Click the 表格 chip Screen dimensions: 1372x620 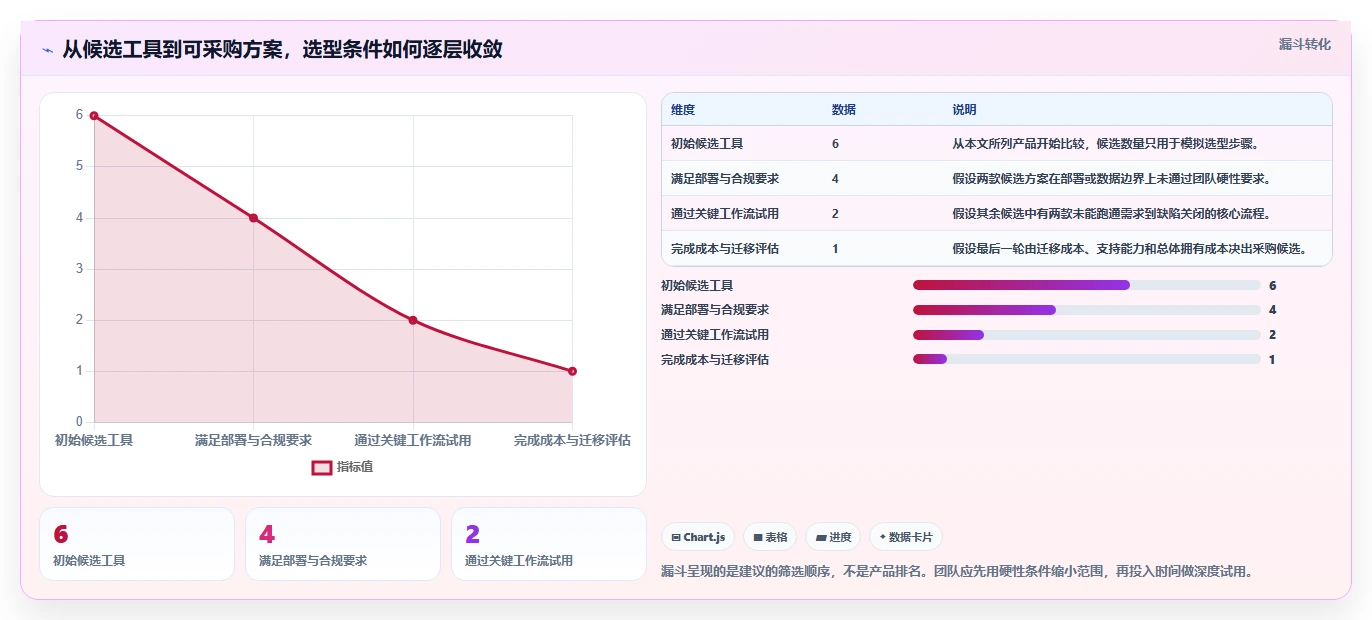(770, 537)
